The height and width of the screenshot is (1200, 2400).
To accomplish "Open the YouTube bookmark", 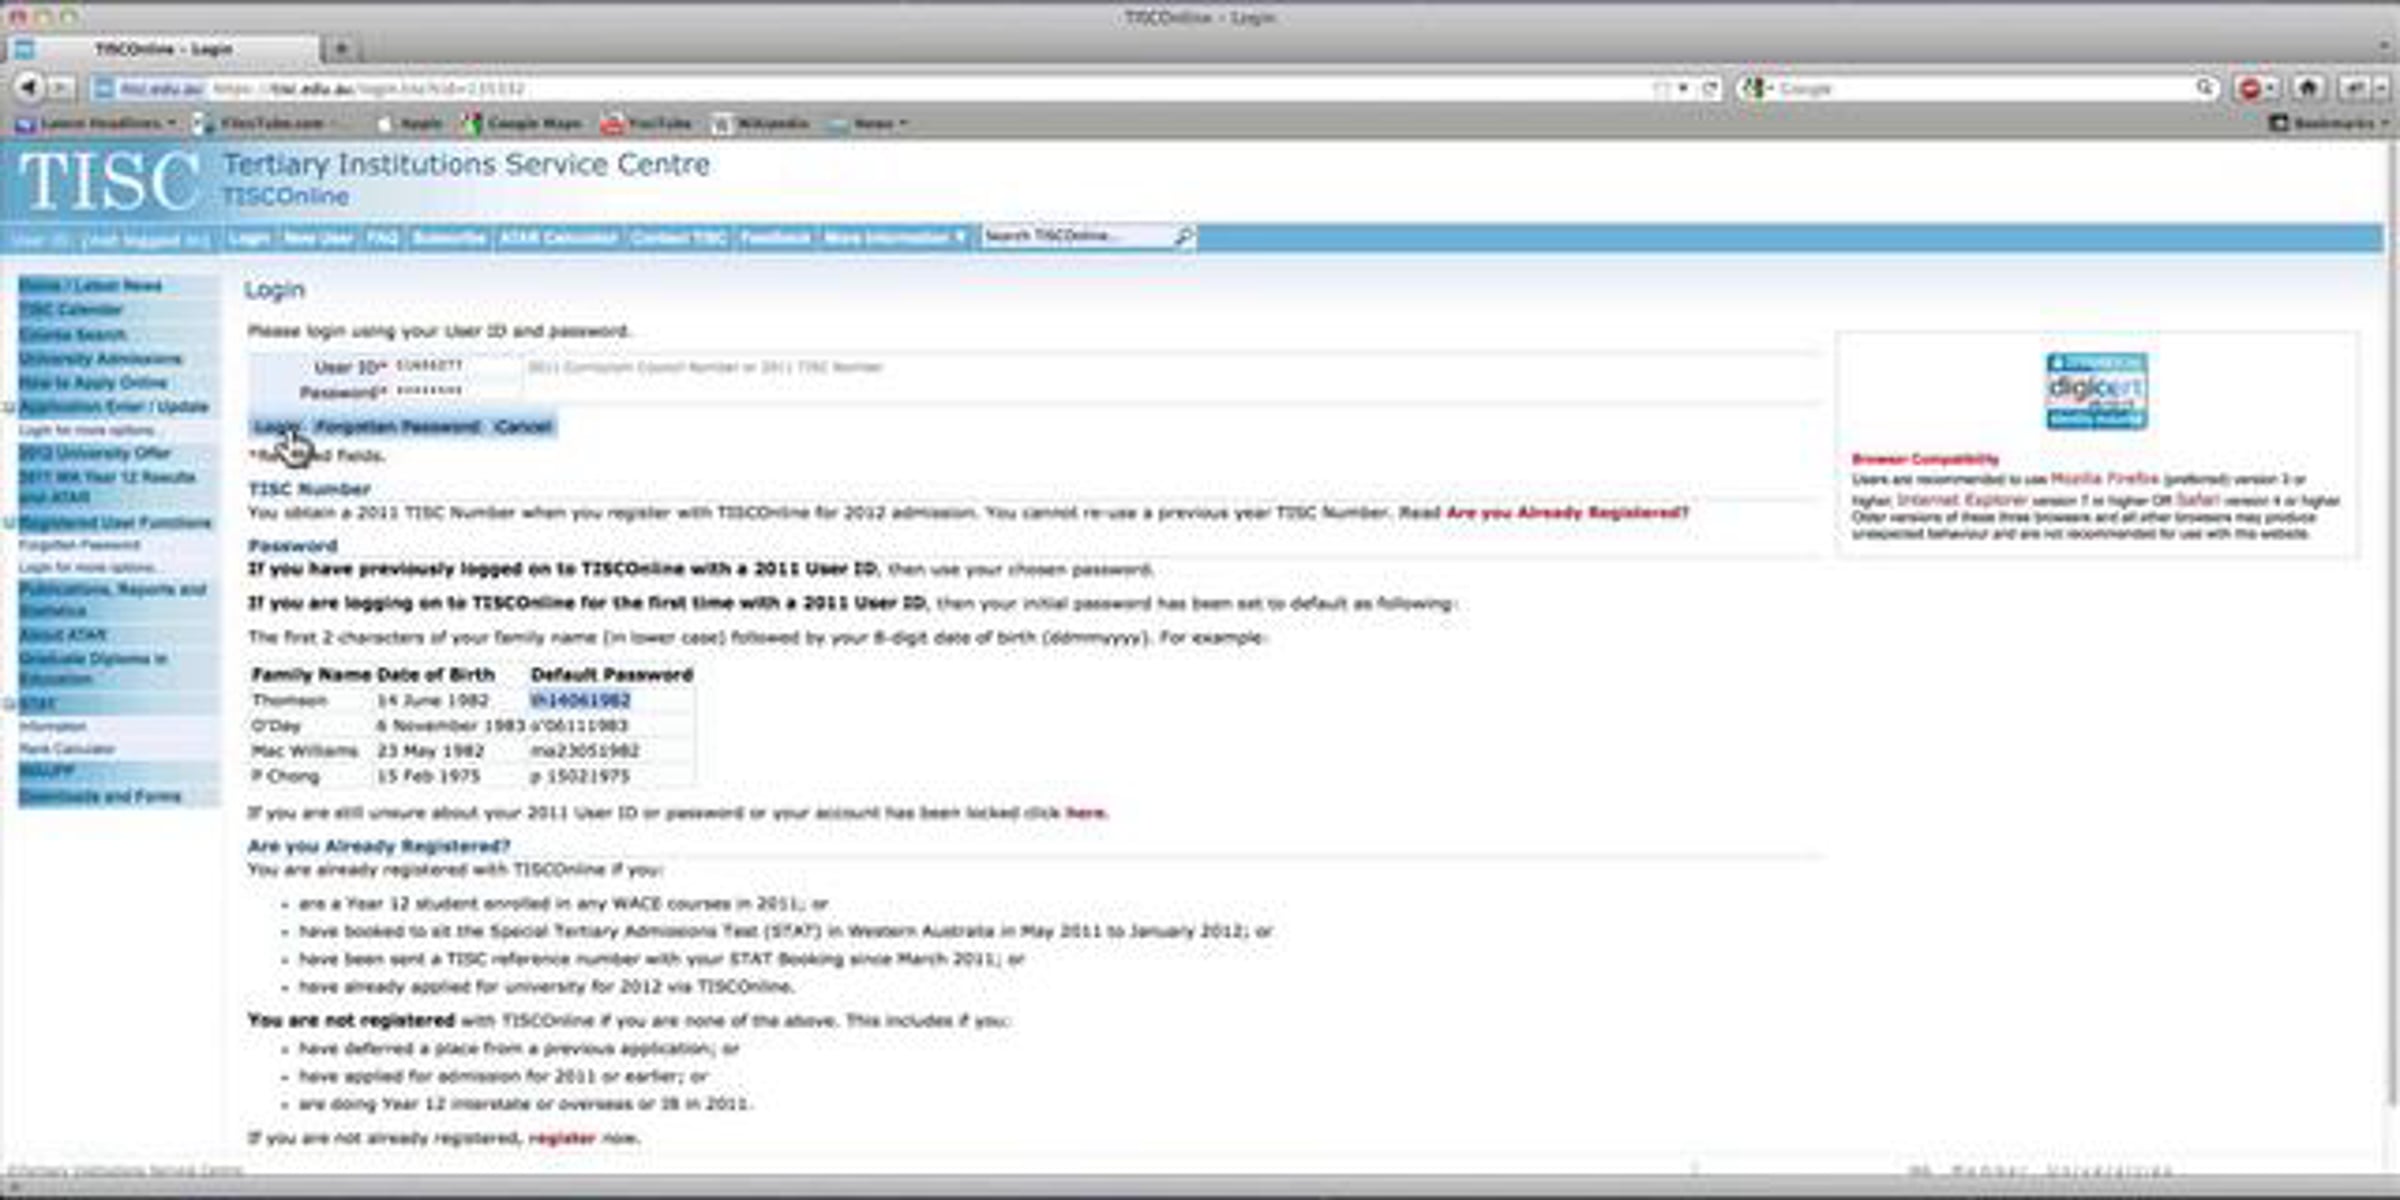I will tap(647, 124).
